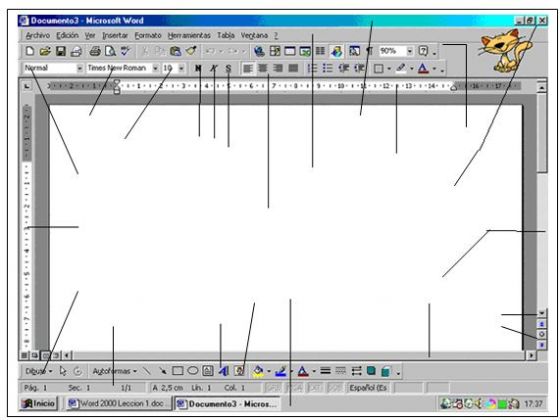The width and height of the screenshot is (560, 420).
Task: Open the Formato menu
Action: pyautogui.click(x=148, y=35)
